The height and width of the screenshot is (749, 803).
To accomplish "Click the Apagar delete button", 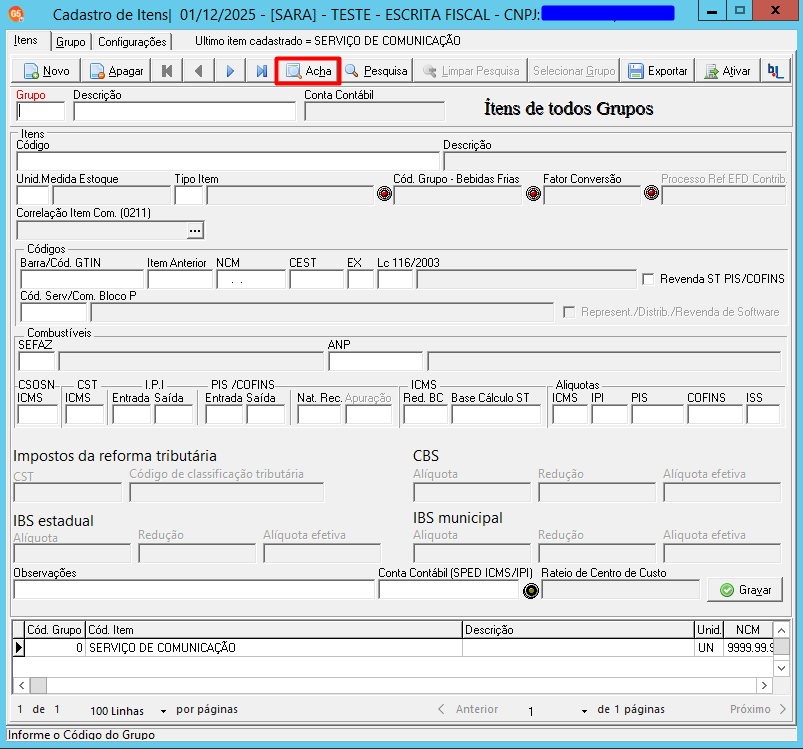I will 116,71.
